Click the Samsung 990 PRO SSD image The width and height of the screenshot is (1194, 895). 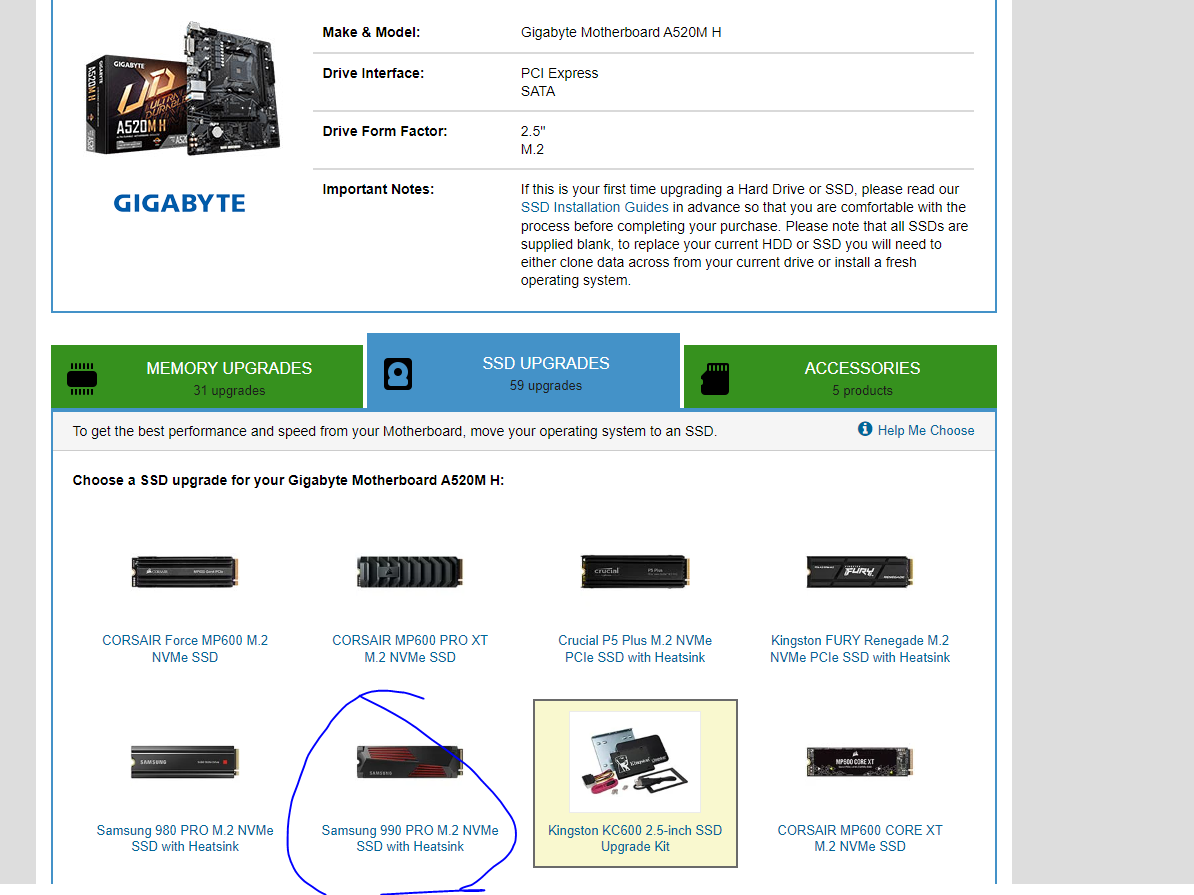point(410,762)
